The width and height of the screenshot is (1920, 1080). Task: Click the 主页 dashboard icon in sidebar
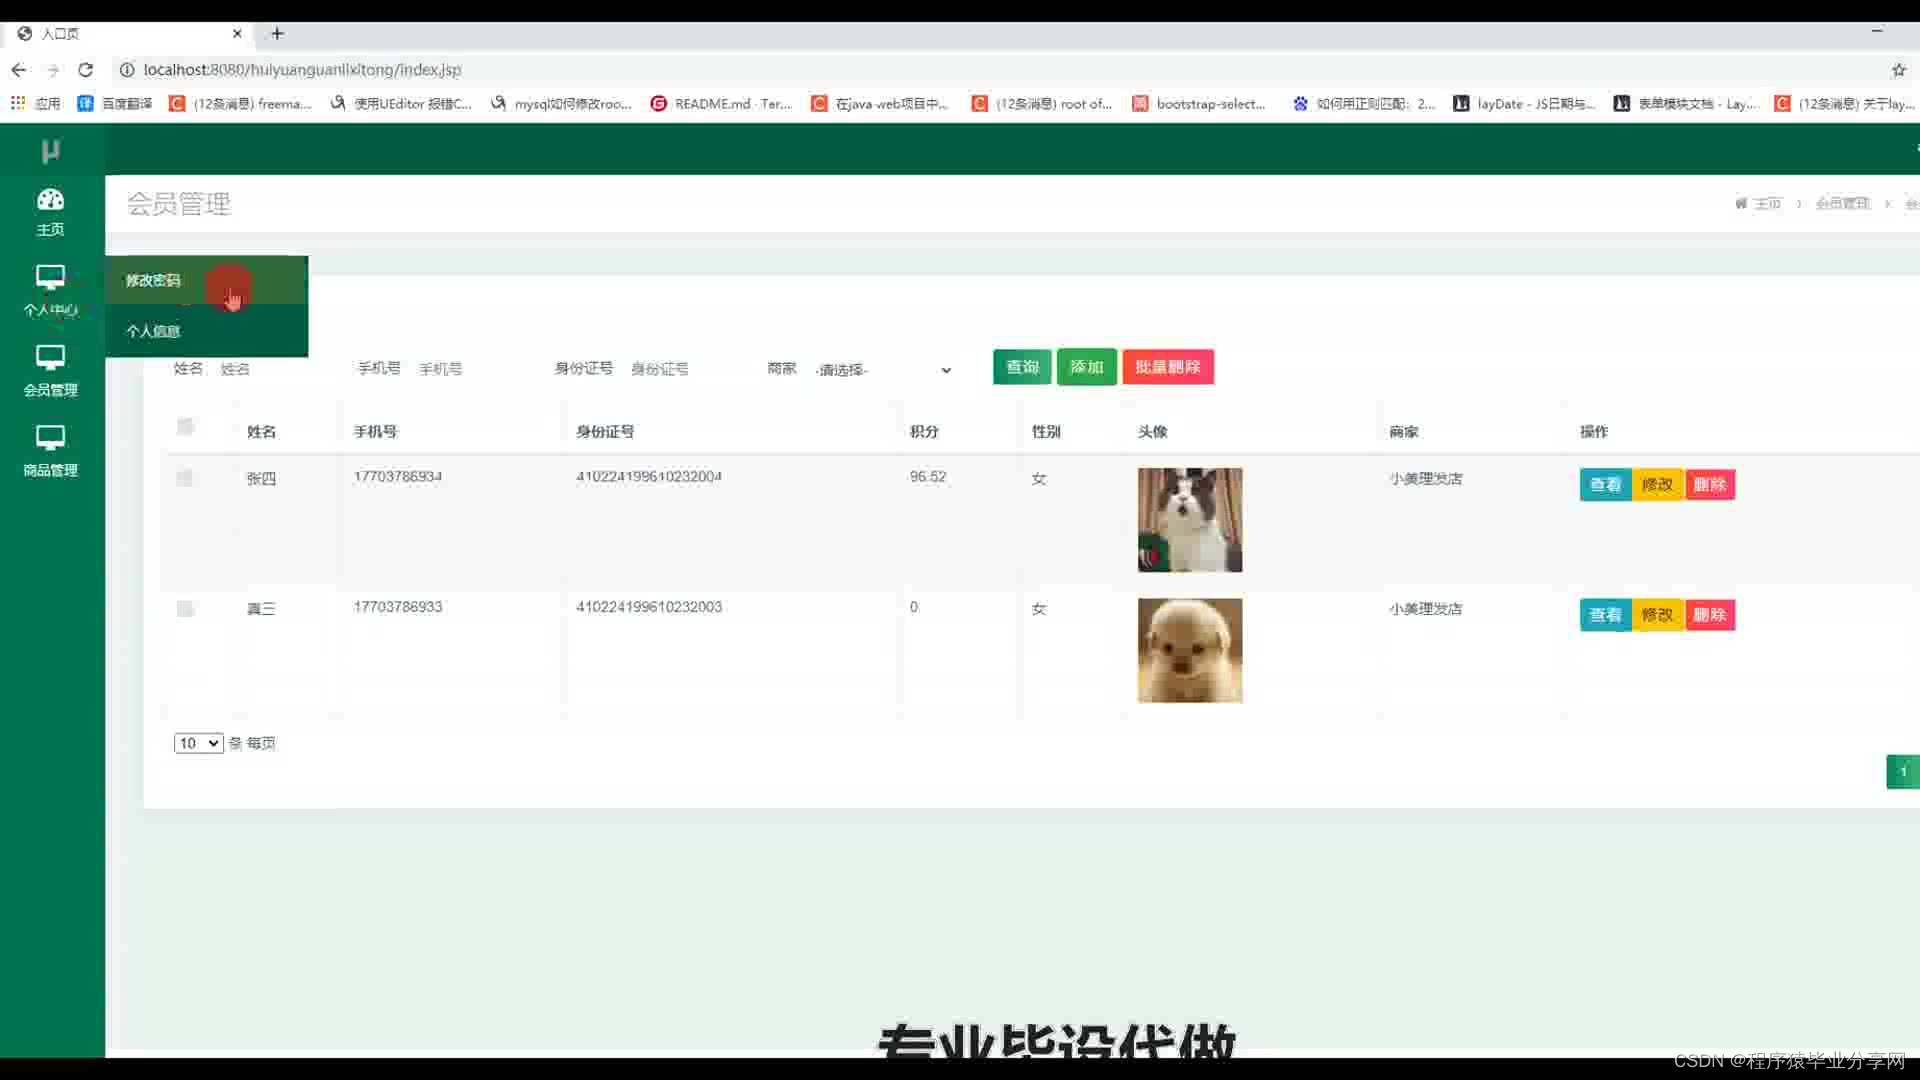[x=50, y=200]
